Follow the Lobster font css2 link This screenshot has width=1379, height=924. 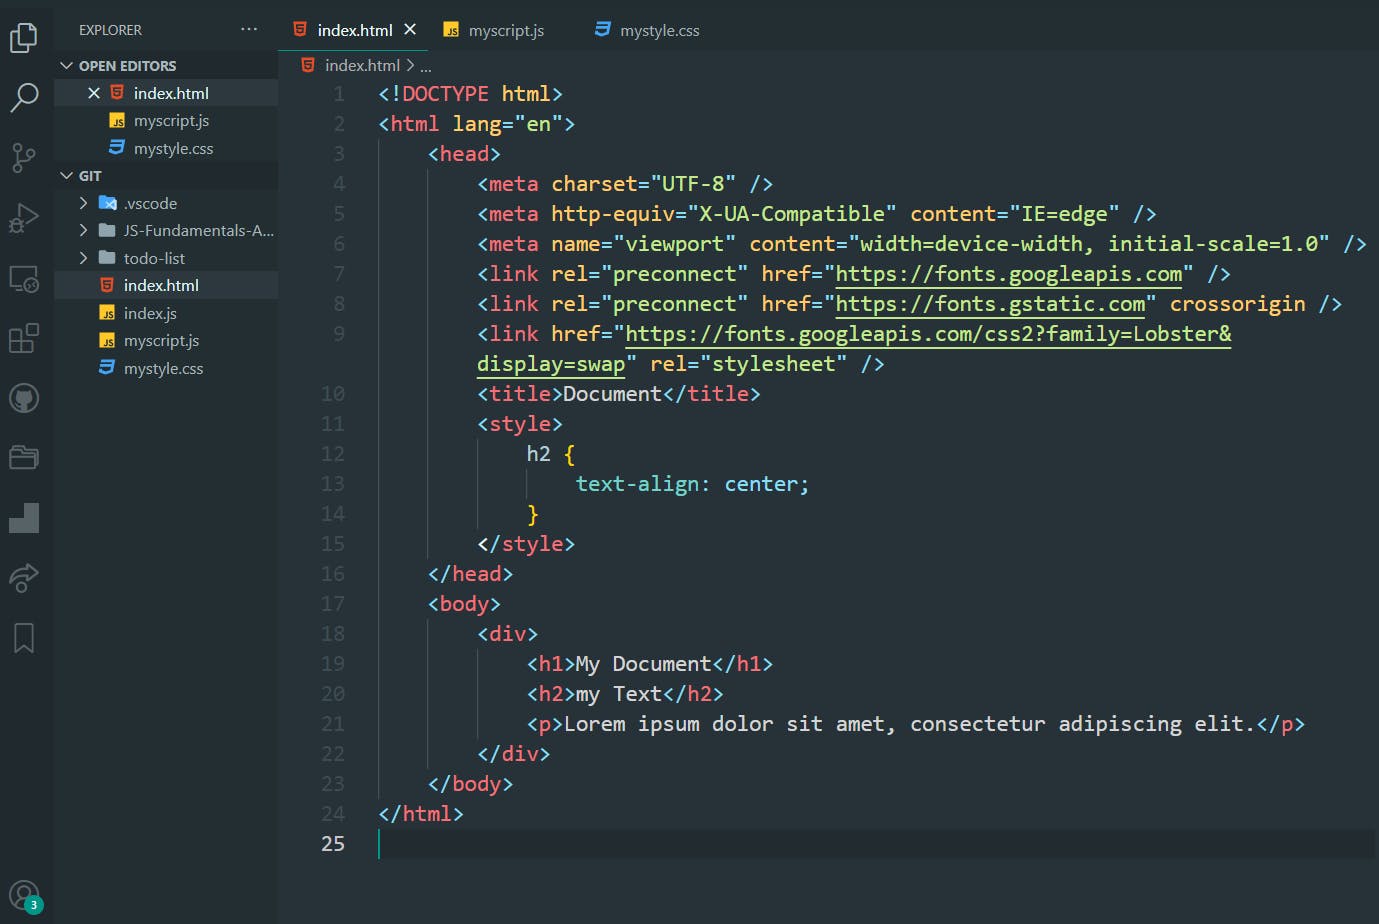click(928, 334)
